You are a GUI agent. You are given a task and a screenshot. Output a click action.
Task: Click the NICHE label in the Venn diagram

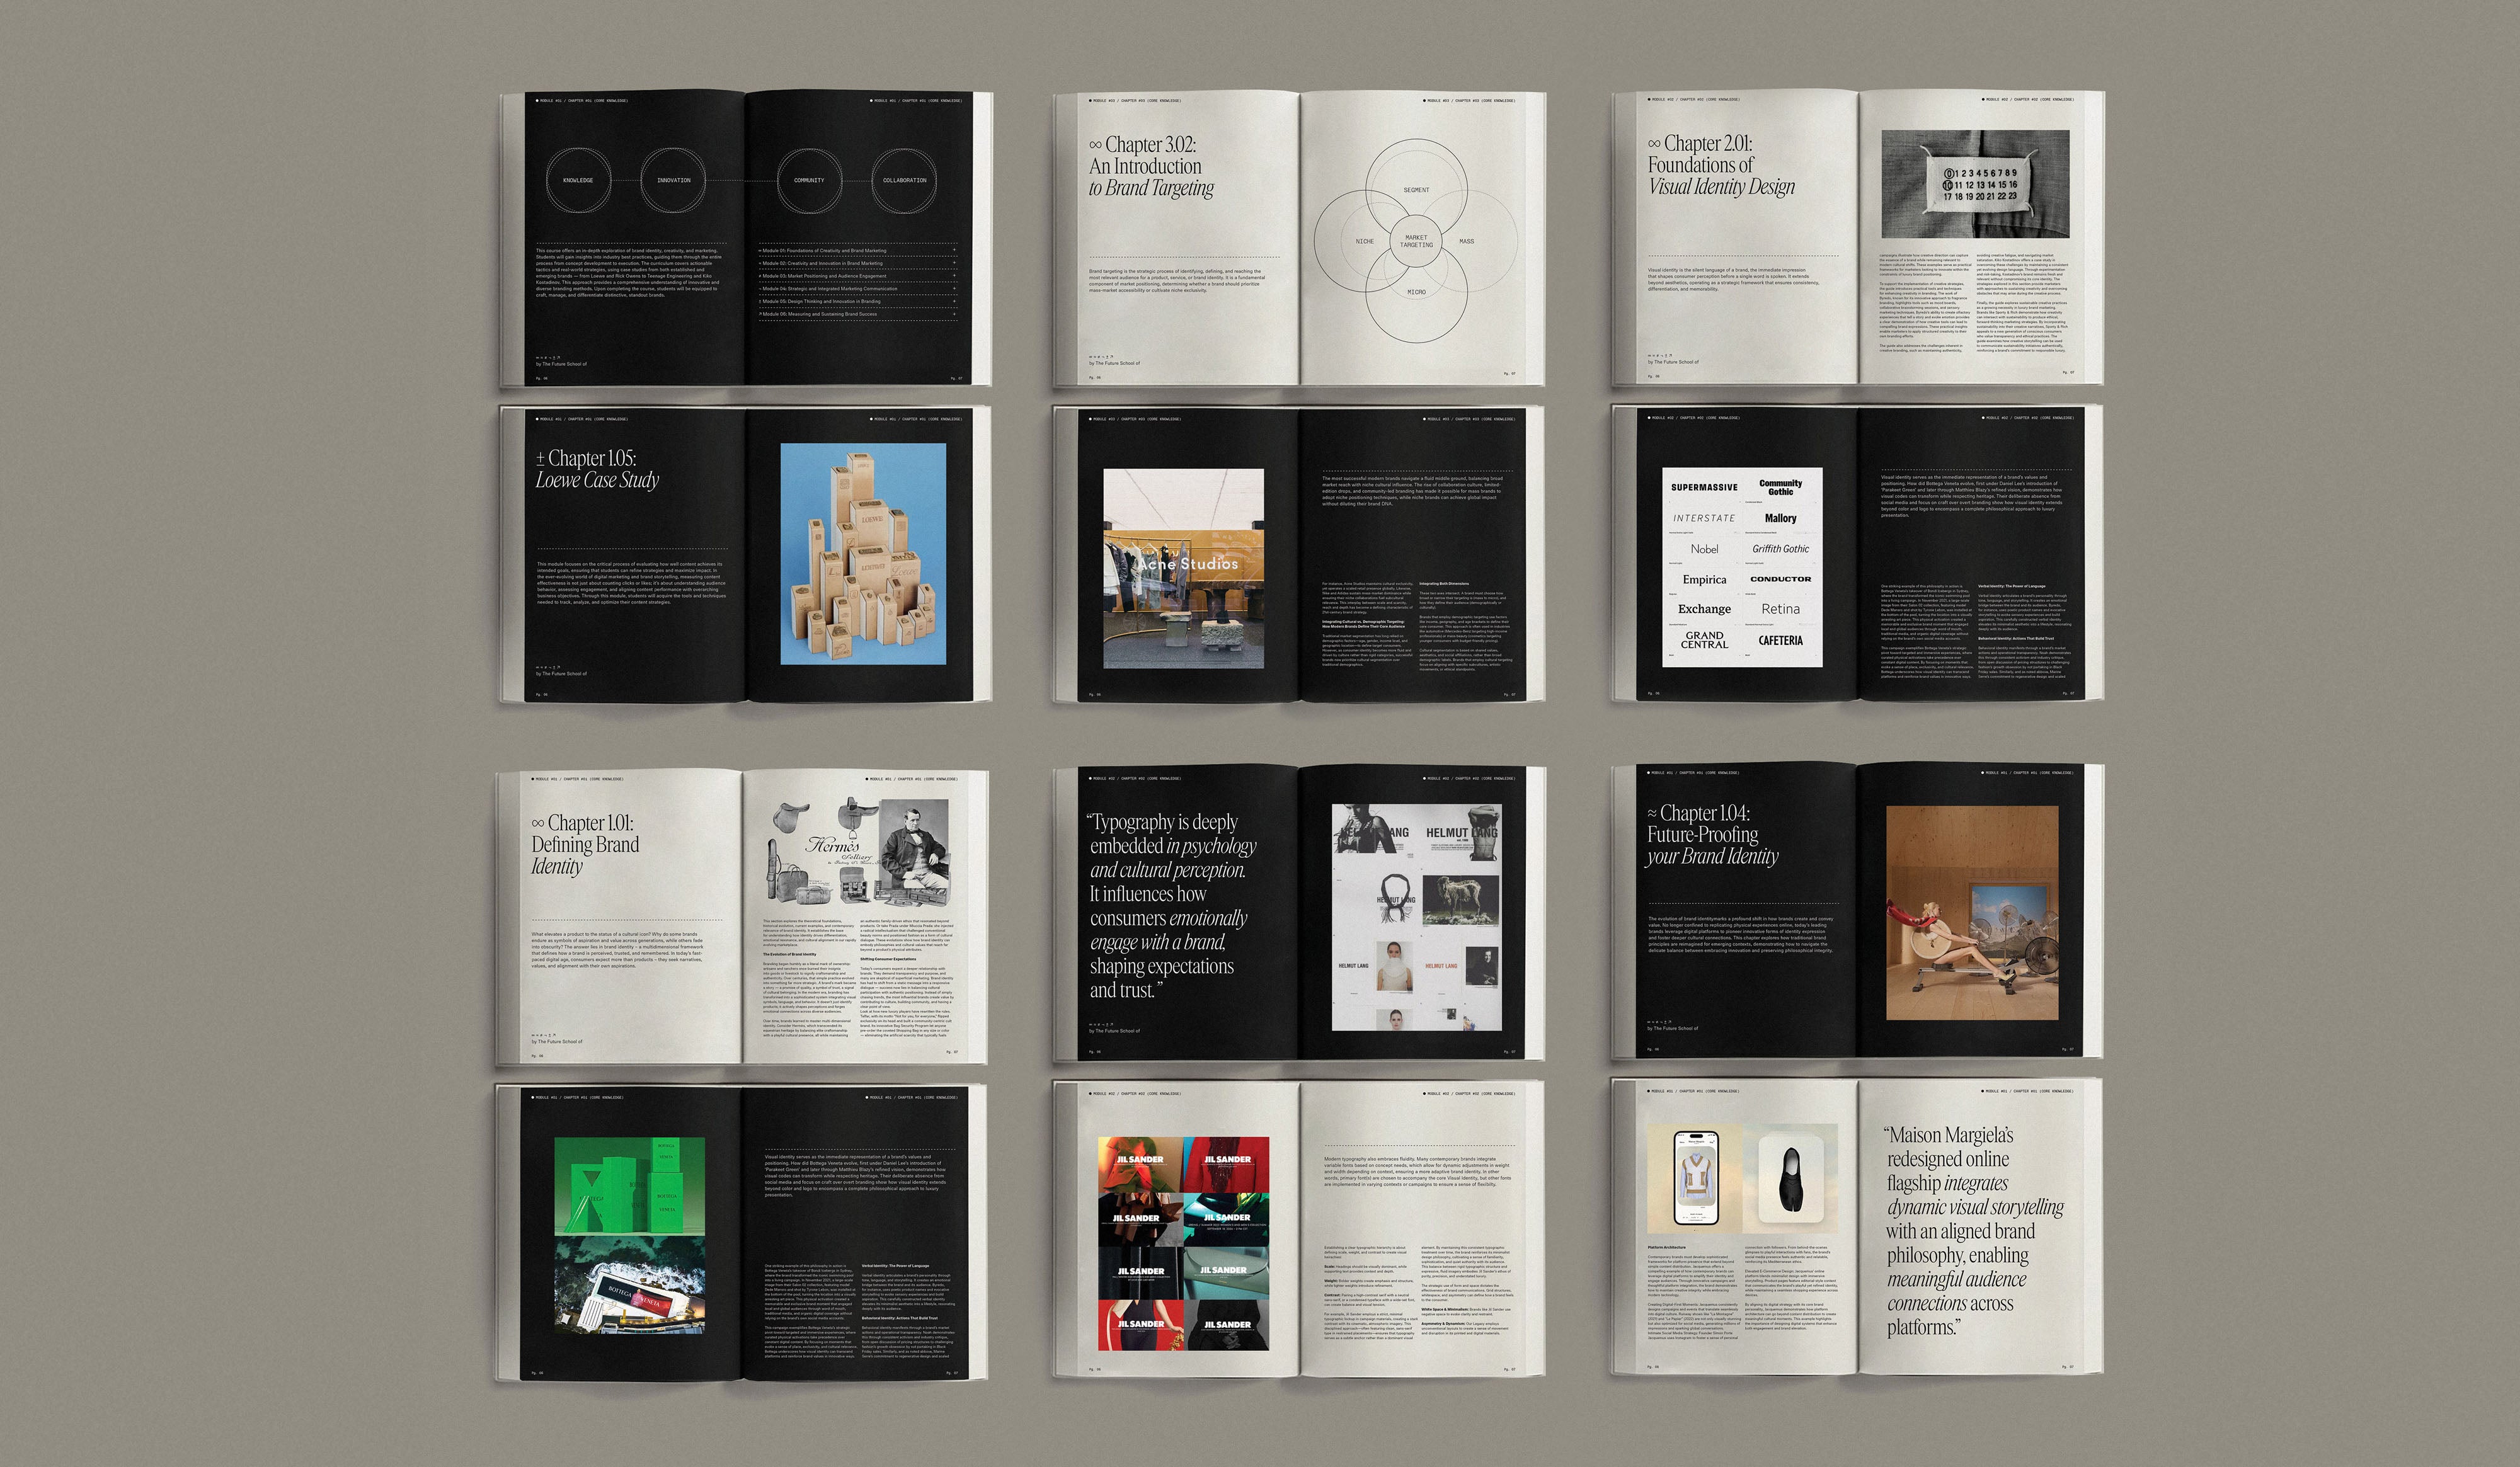click(1364, 241)
